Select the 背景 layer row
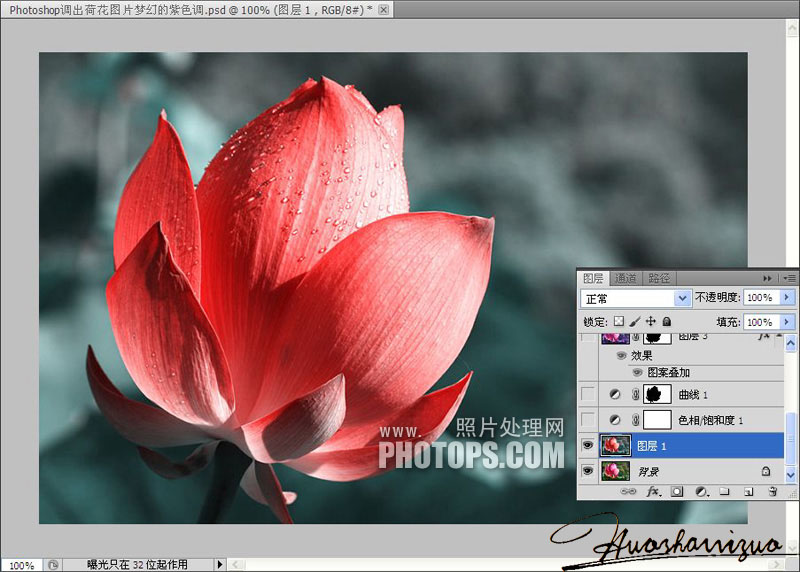 [x=681, y=471]
